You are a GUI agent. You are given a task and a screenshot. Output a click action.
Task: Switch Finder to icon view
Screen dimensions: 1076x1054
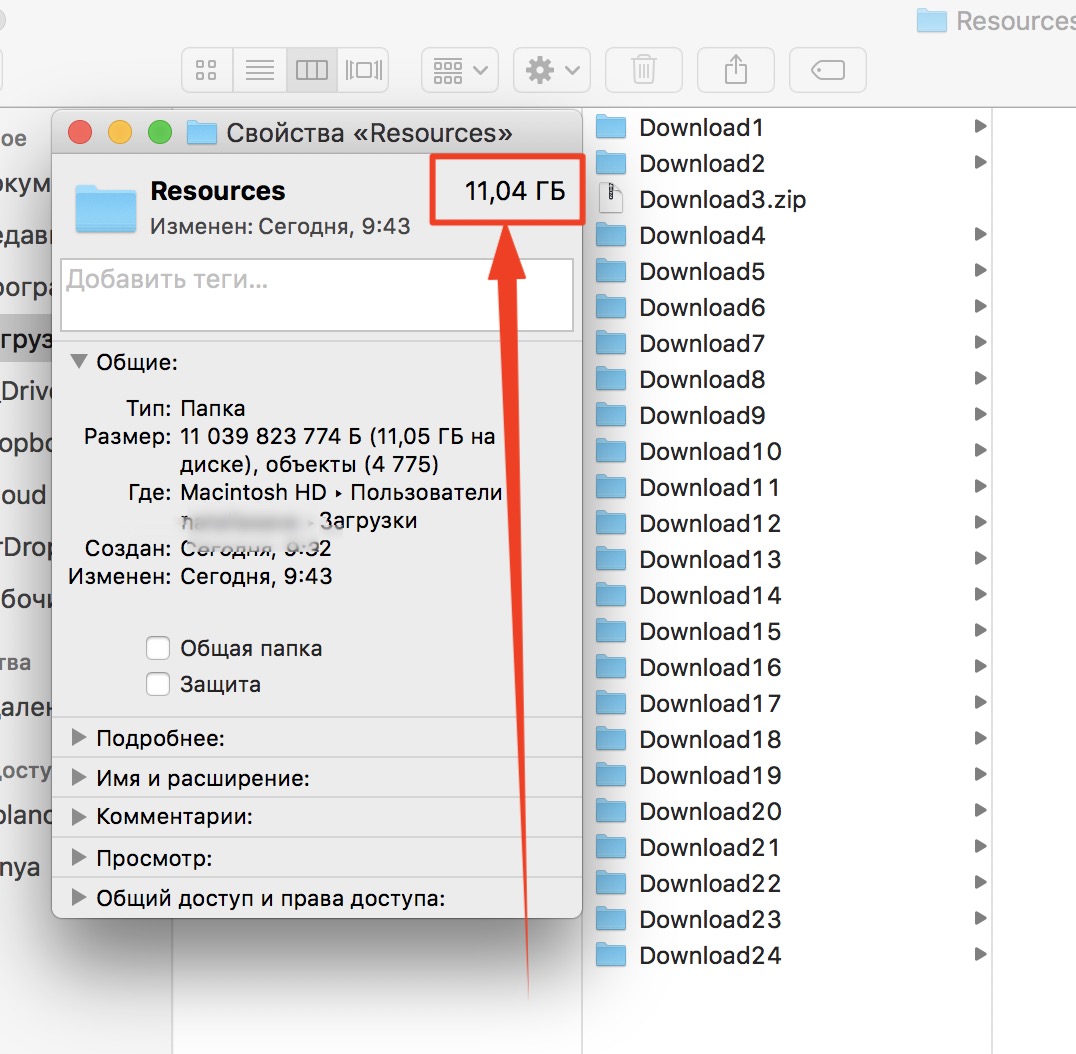tap(207, 70)
